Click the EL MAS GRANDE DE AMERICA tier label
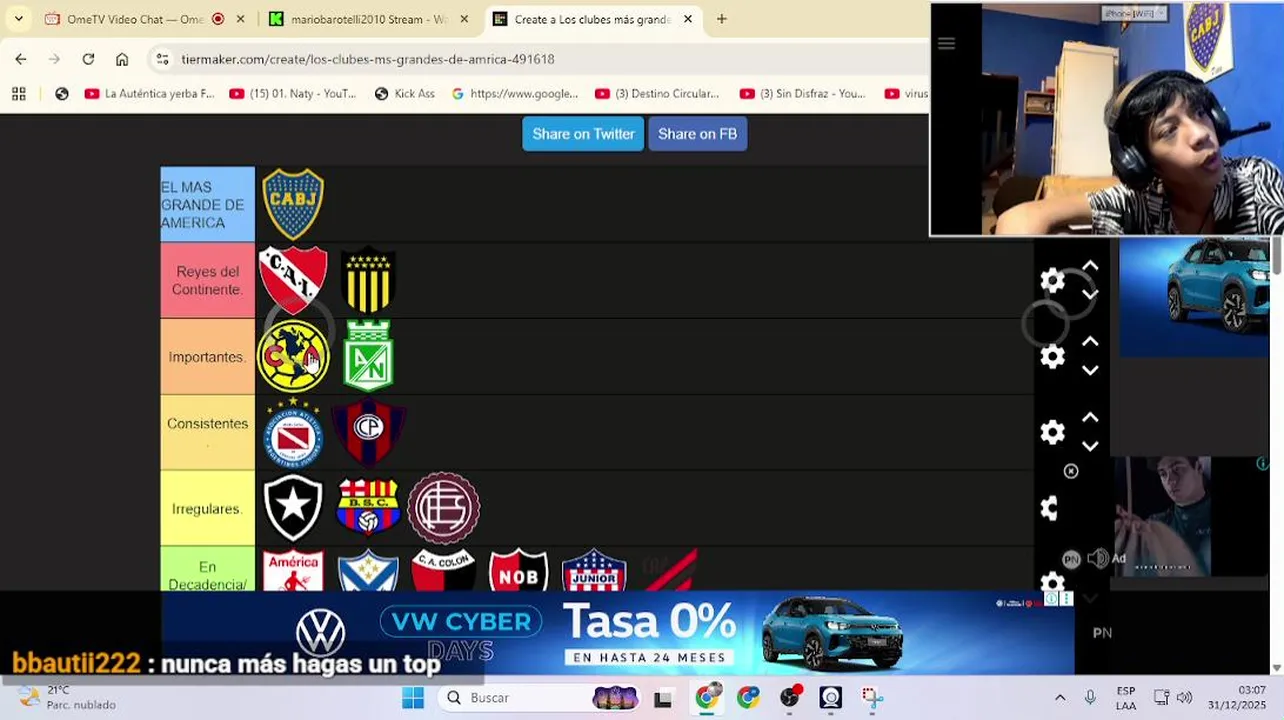This screenshot has width=1284, height=720. coord(208,204)
